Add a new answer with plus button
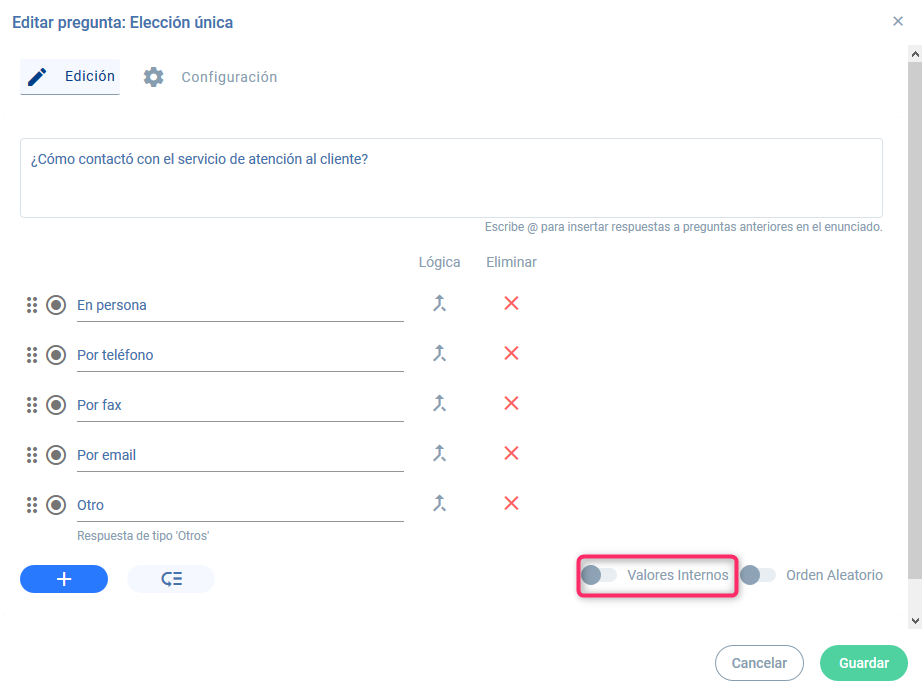 click(64, 579)
